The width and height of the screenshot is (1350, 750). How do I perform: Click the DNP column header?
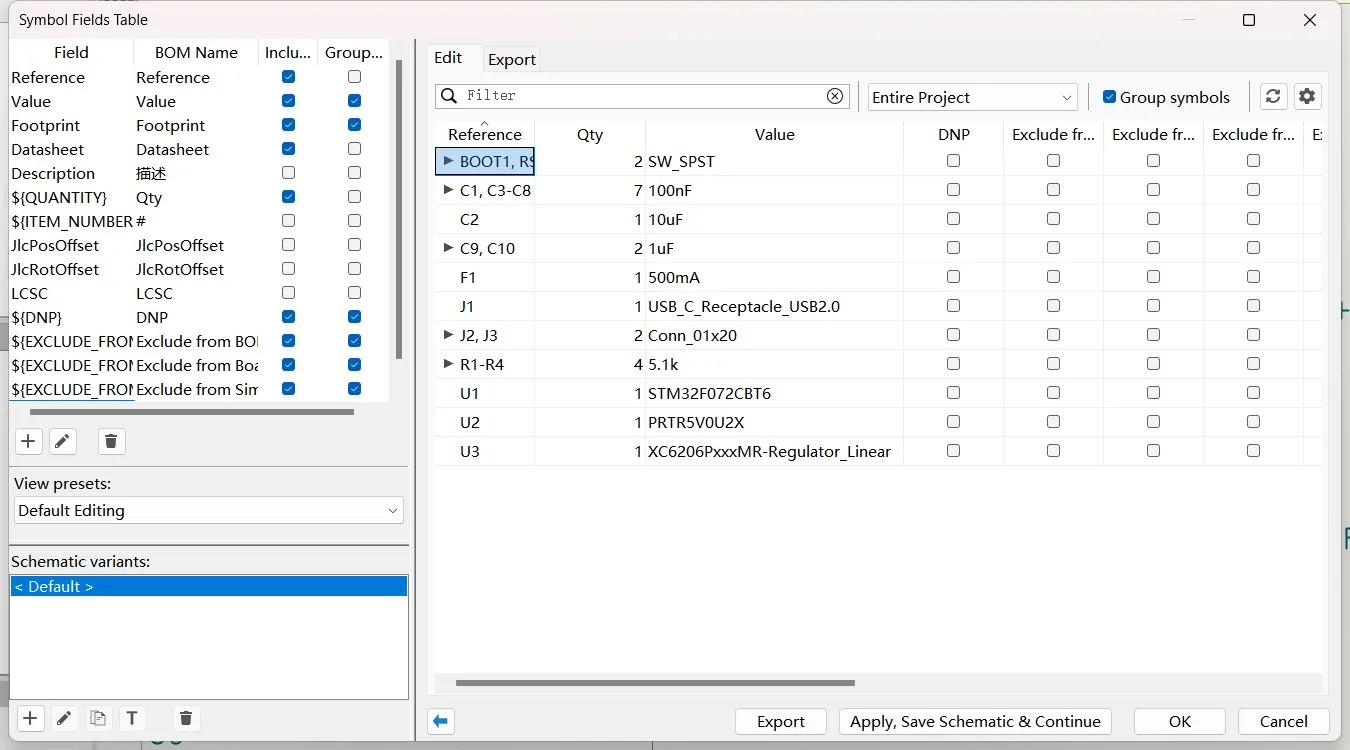pyautogui.click(x=953, y=134)
